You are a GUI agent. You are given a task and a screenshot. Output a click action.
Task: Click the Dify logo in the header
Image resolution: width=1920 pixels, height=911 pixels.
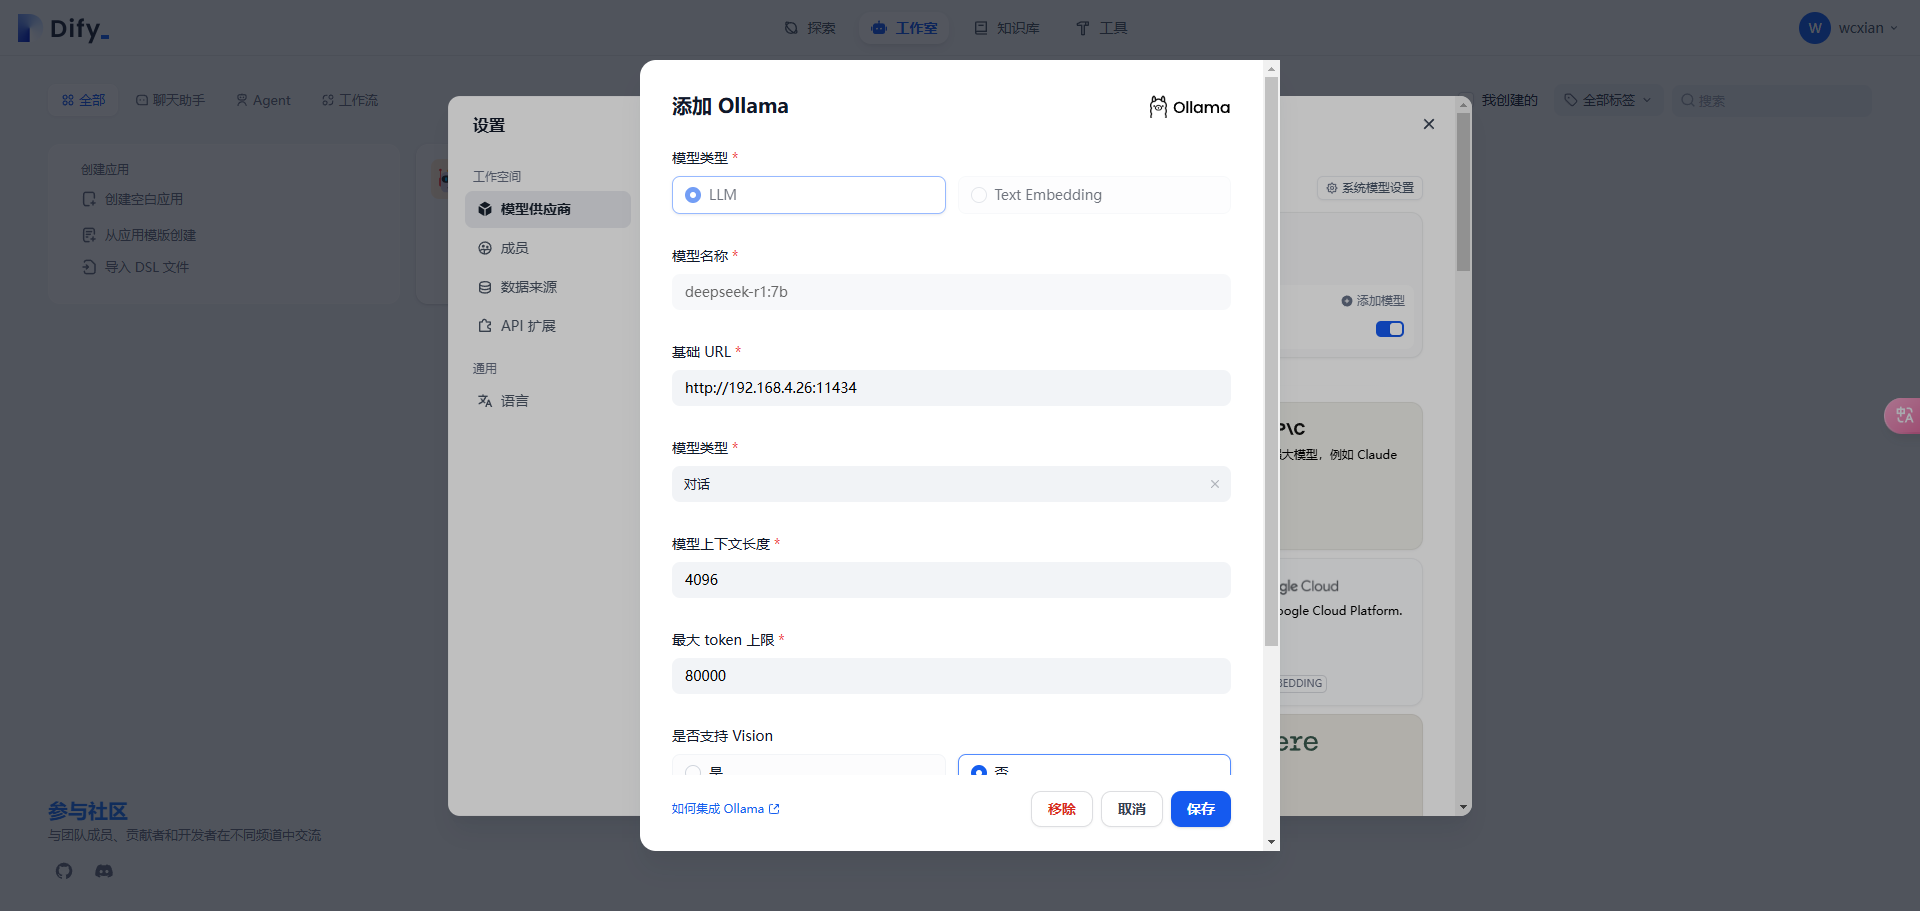click(63, 28)
